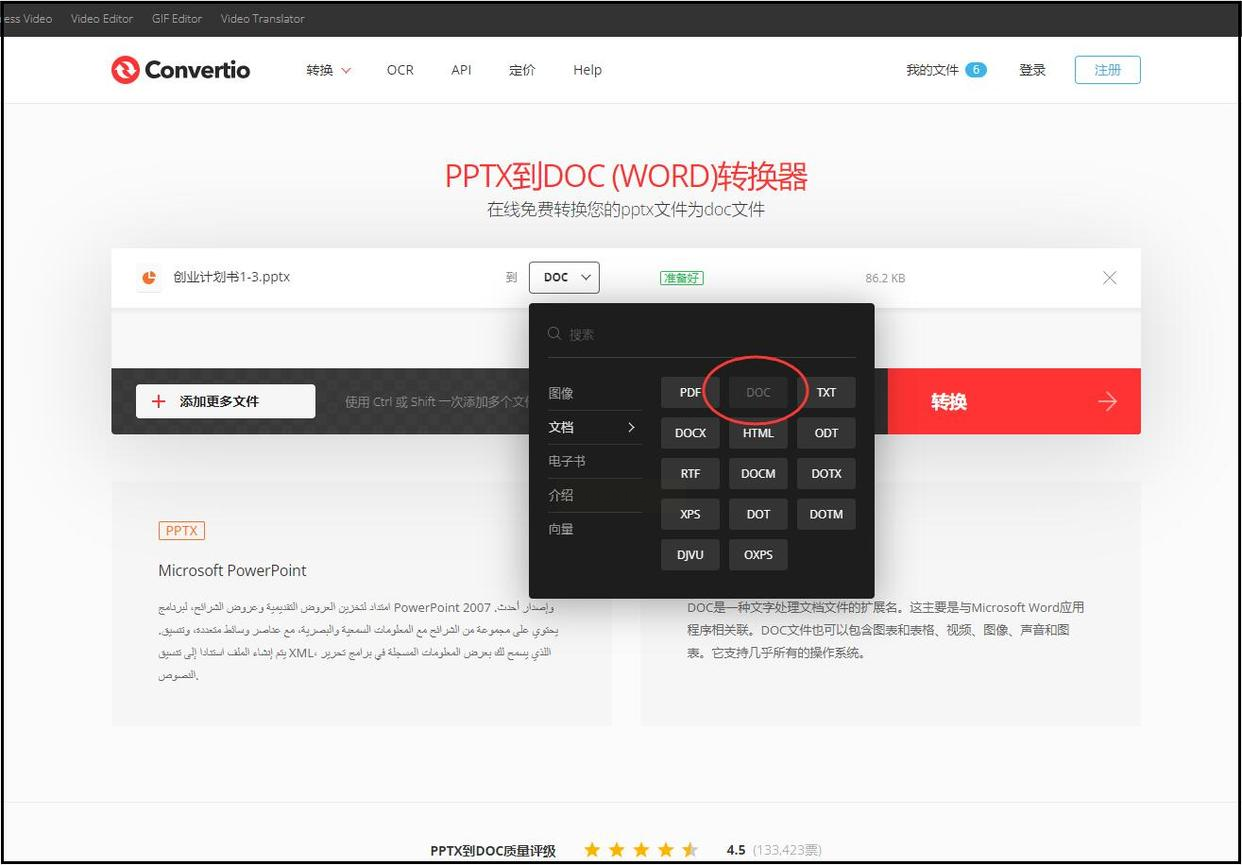Open the Help nav item
The height and width of the screenshot is (865, 1242).
pyautogui.click(x=587, y=70)
